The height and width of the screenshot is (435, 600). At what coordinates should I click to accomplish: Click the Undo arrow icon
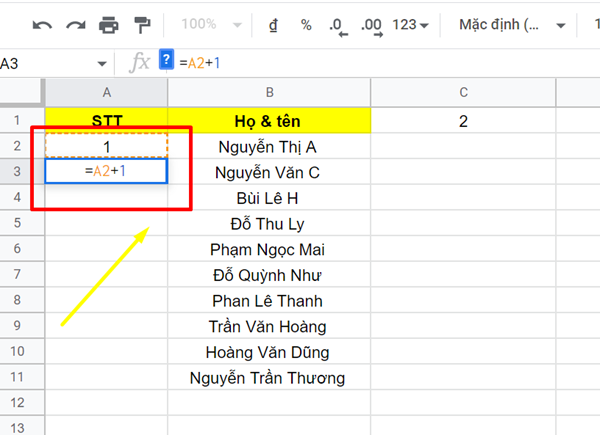coord(42,26)
